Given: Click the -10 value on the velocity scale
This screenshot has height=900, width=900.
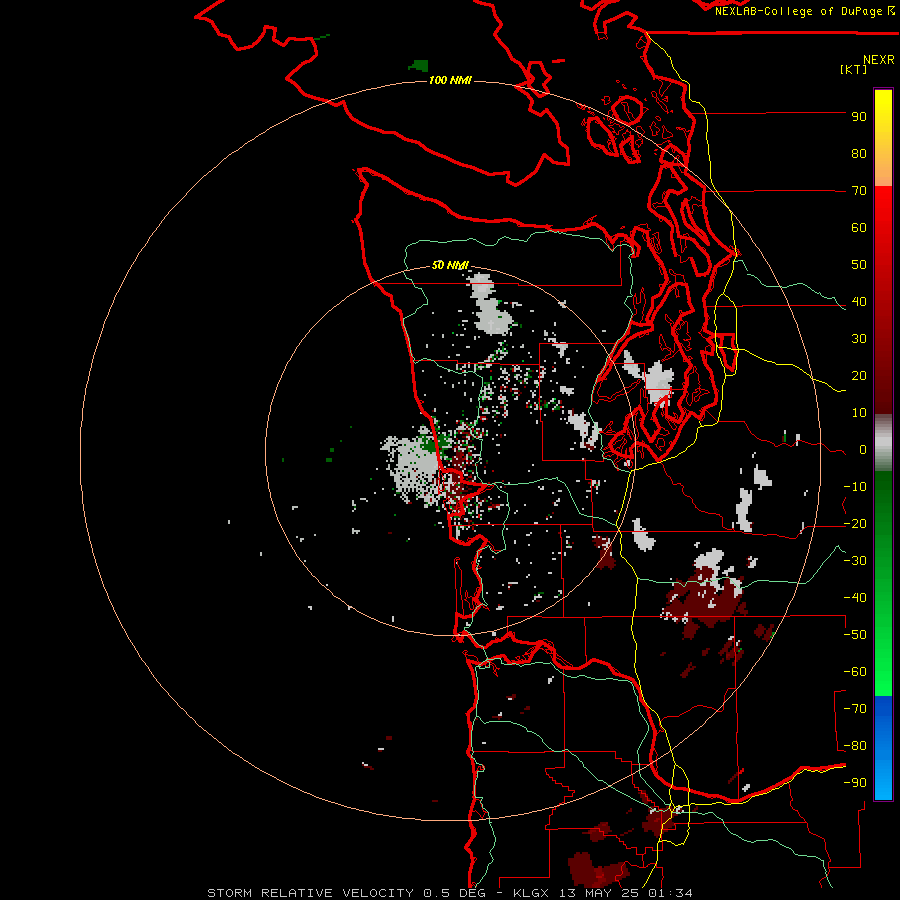Looking at the screenshot, I should pyautogui.click(x=855, y=487).
